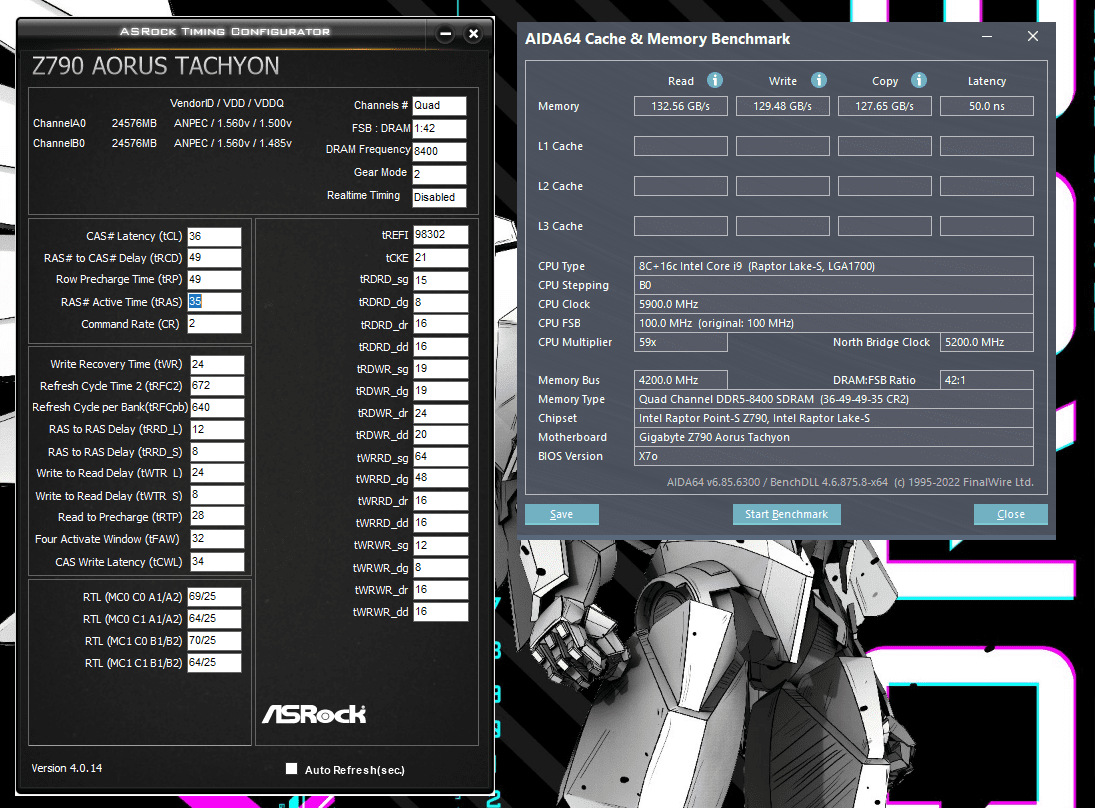Click the CAS Write Latency (tCWL) field
Image resolution: width=1095 pixels, height=808 pixels.
[x=217, y=561]
